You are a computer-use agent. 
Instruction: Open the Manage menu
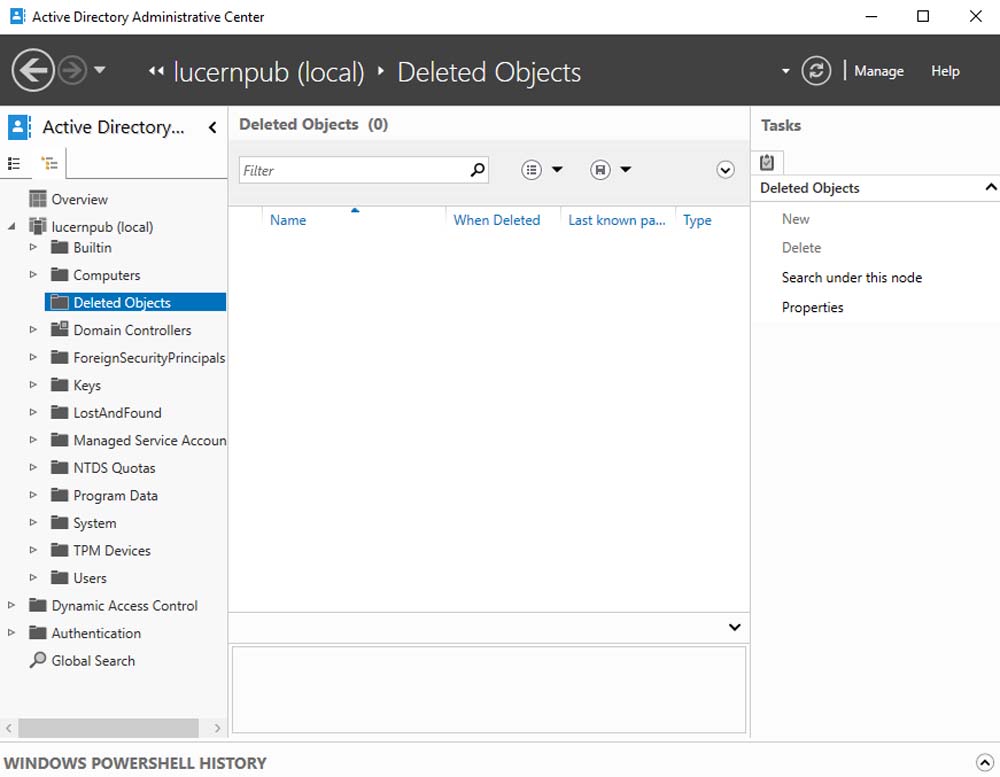[x=878, y=71]
